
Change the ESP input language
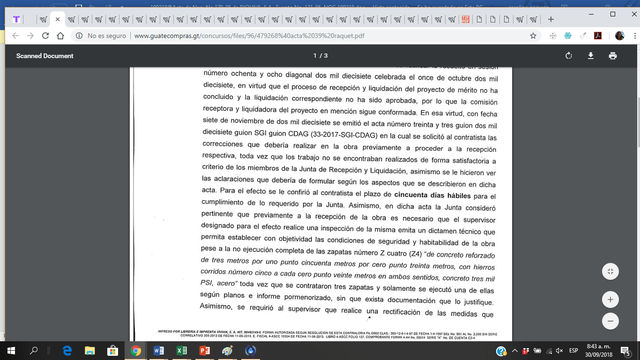(x=573, y=351)
